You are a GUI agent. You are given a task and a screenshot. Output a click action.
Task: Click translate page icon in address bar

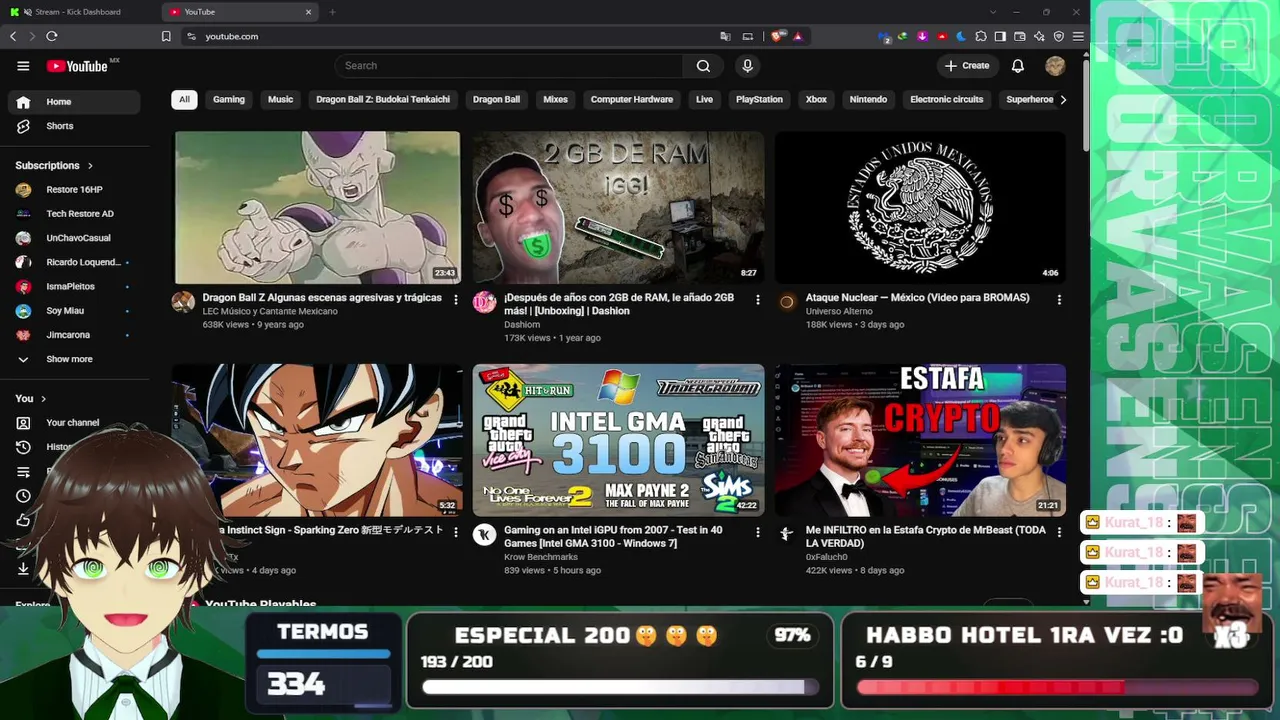725,36
